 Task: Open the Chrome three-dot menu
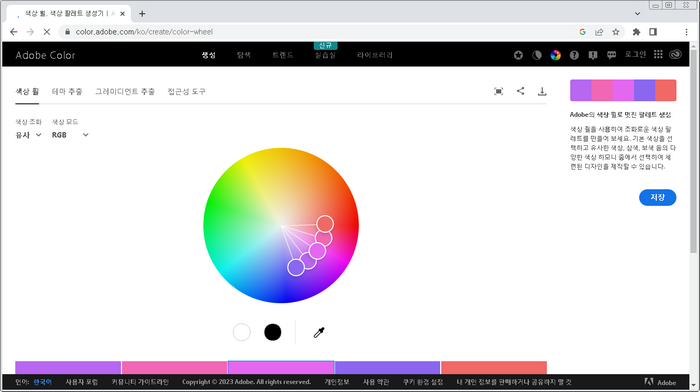686,32
